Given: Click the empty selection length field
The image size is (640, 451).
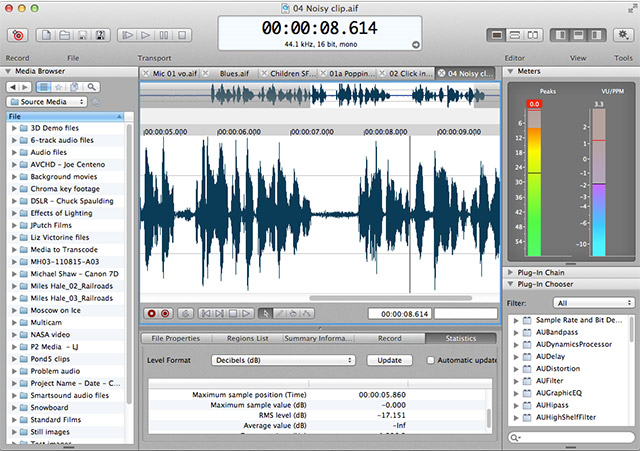Looking at the screenshot, I should tap(466, 314).
